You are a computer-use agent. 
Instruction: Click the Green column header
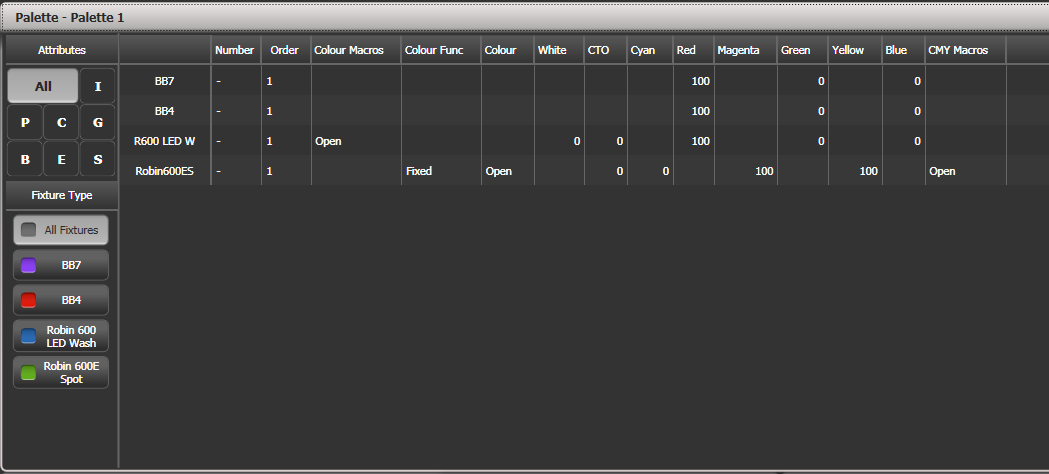(803, 50)
